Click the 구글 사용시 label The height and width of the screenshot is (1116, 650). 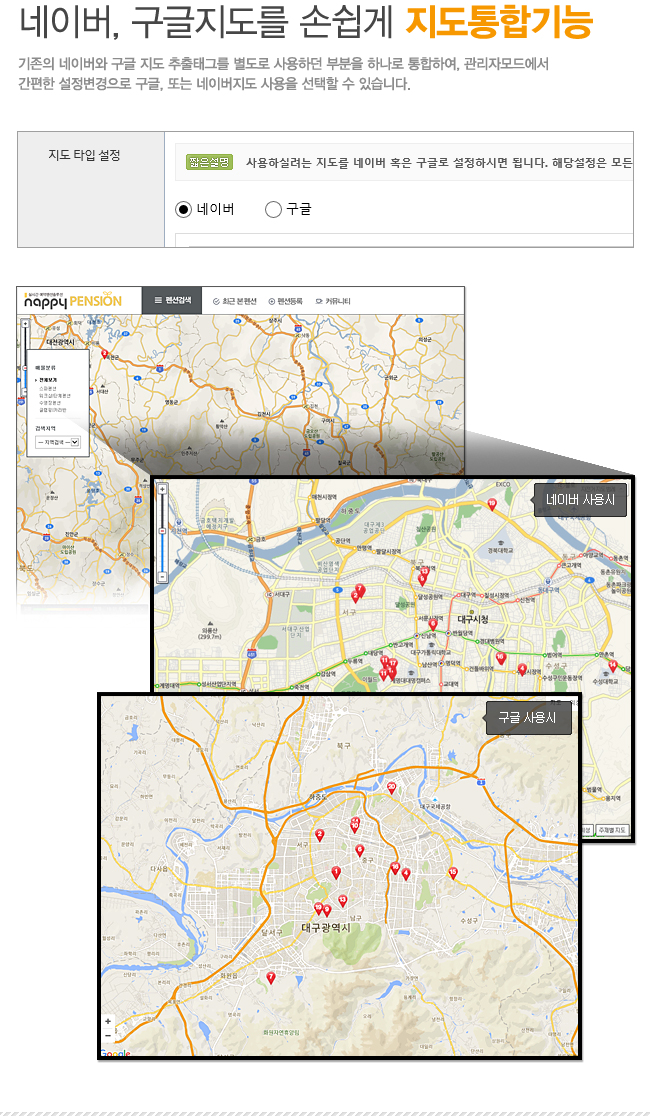[528, 717]
